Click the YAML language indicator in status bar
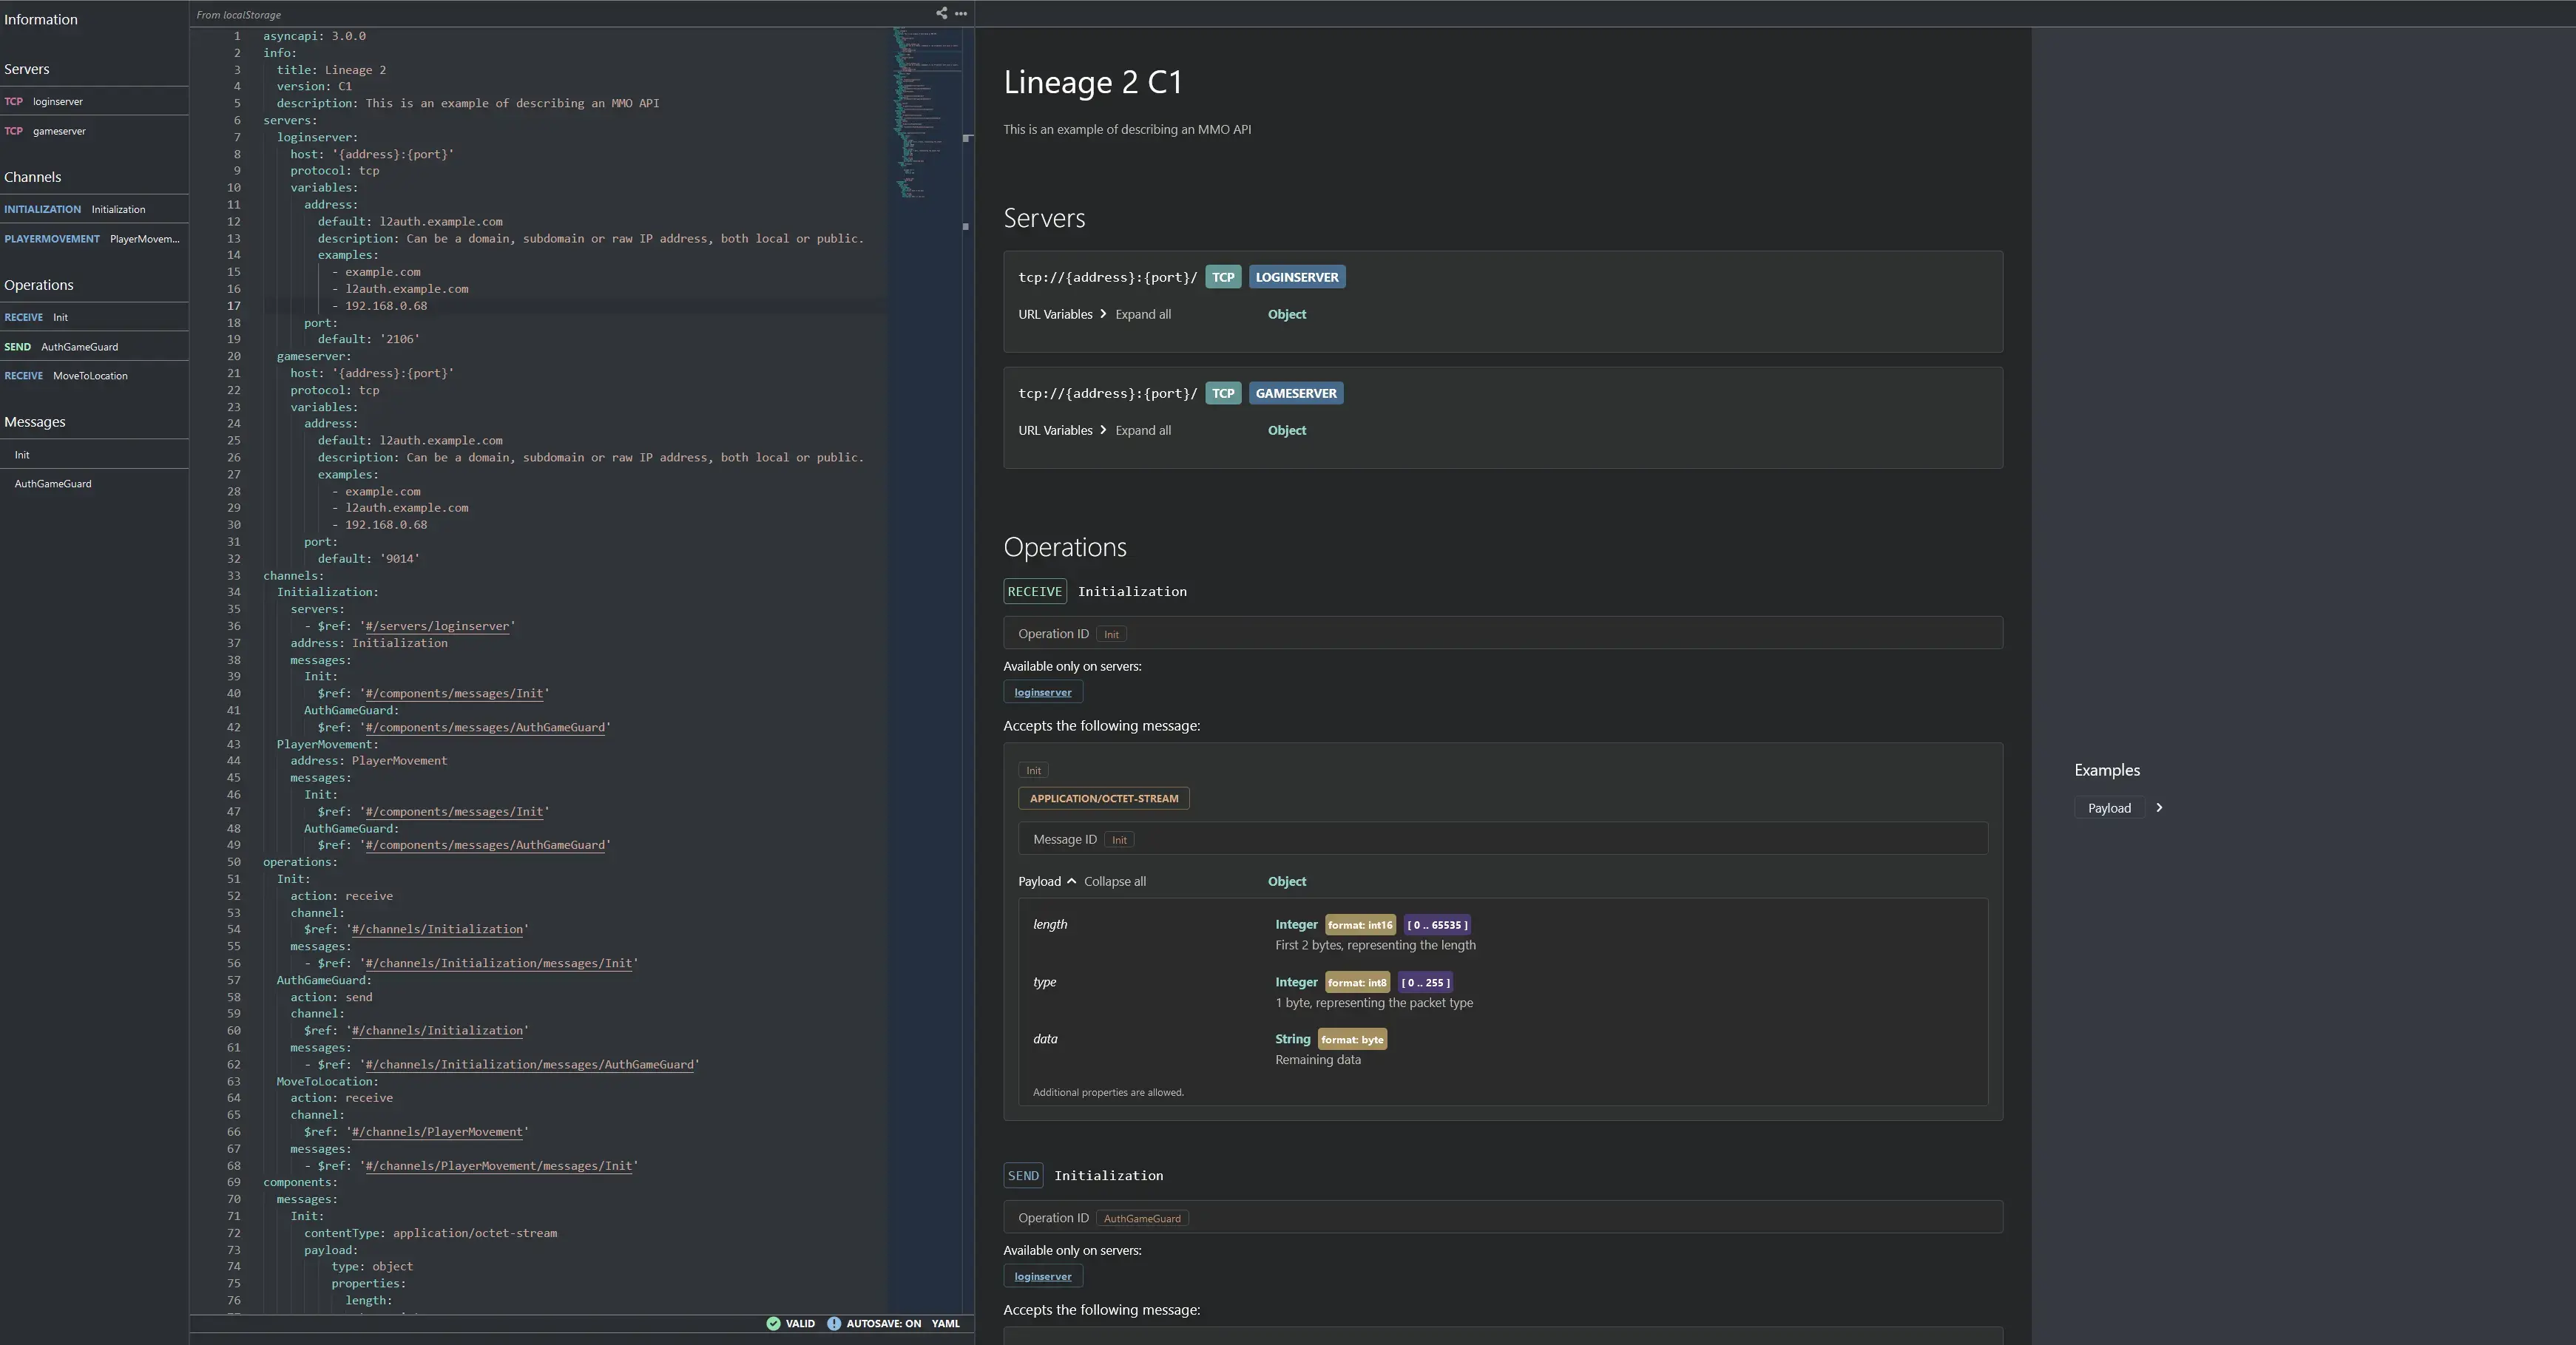Image resolution: width=2576 pixels, height=1345 pixels. pos(945,1323)
